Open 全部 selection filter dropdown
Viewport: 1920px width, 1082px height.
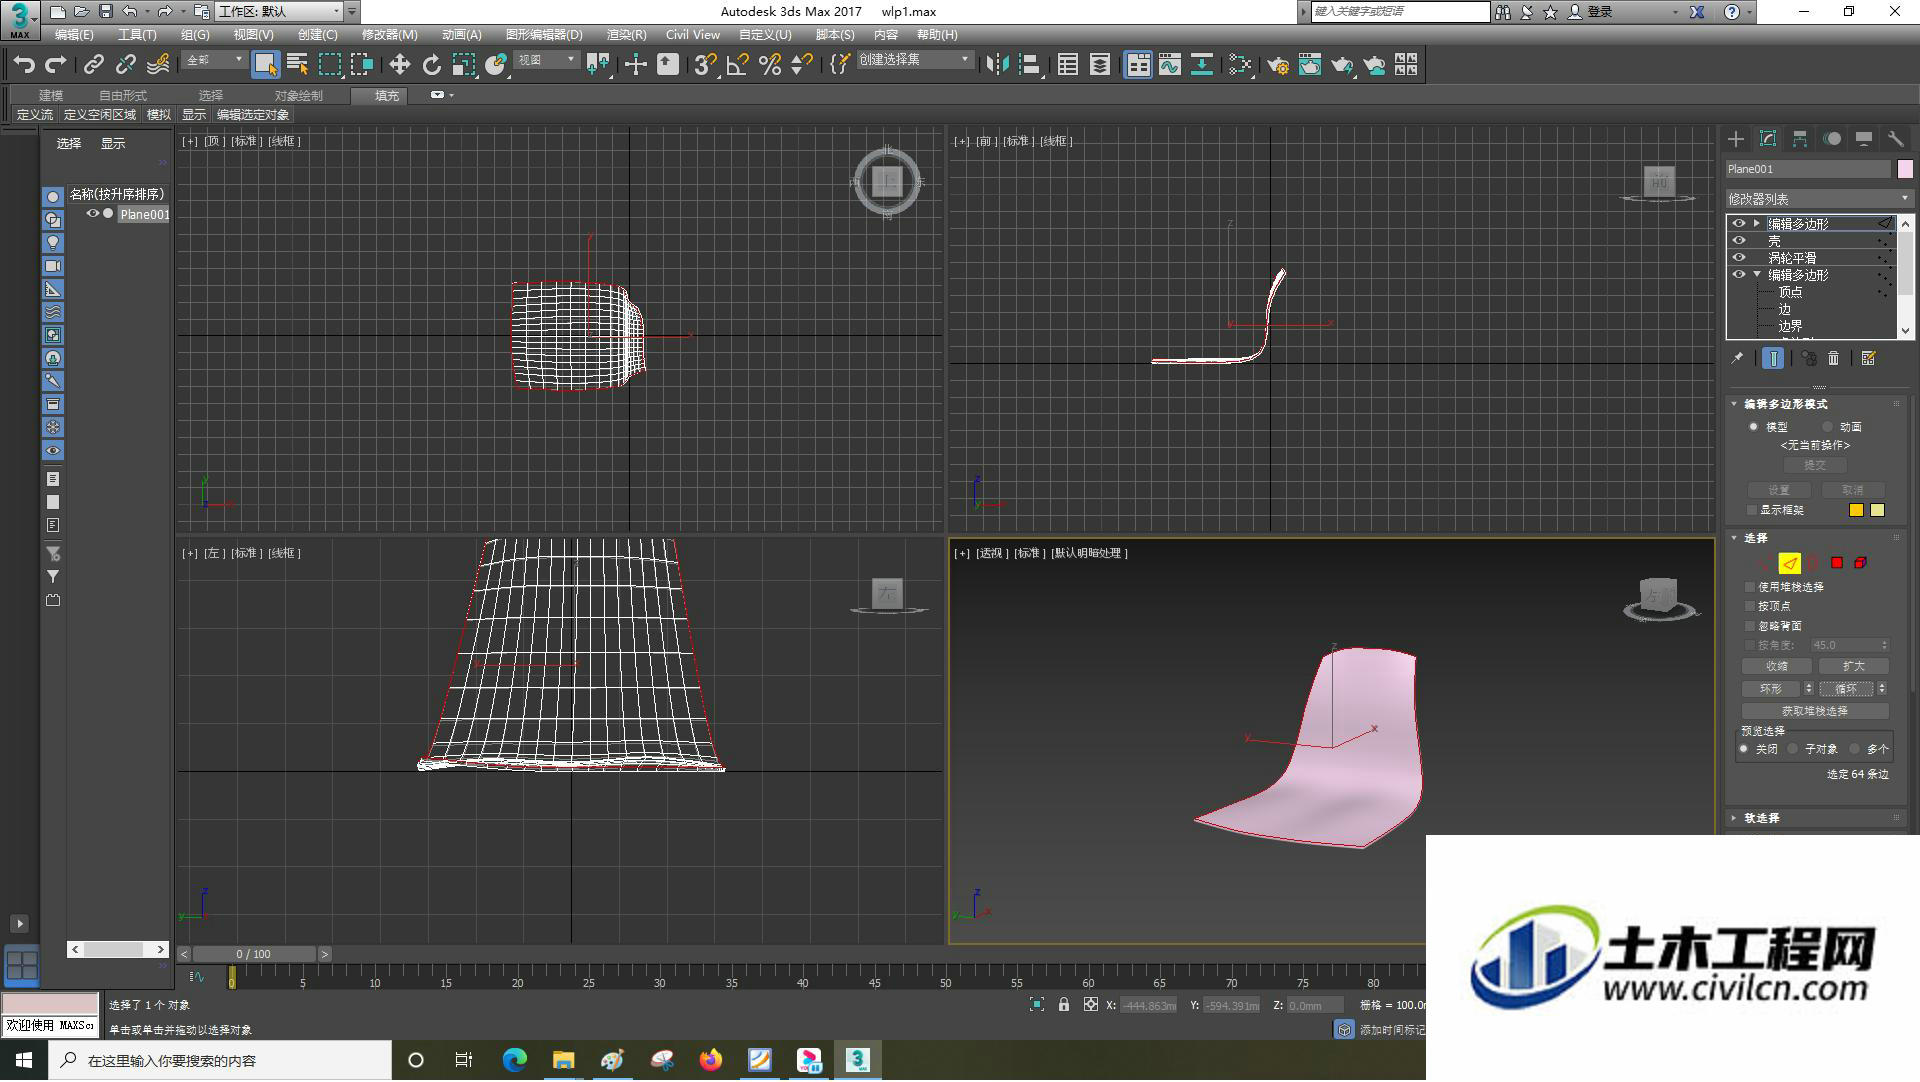tap(214, 60)
